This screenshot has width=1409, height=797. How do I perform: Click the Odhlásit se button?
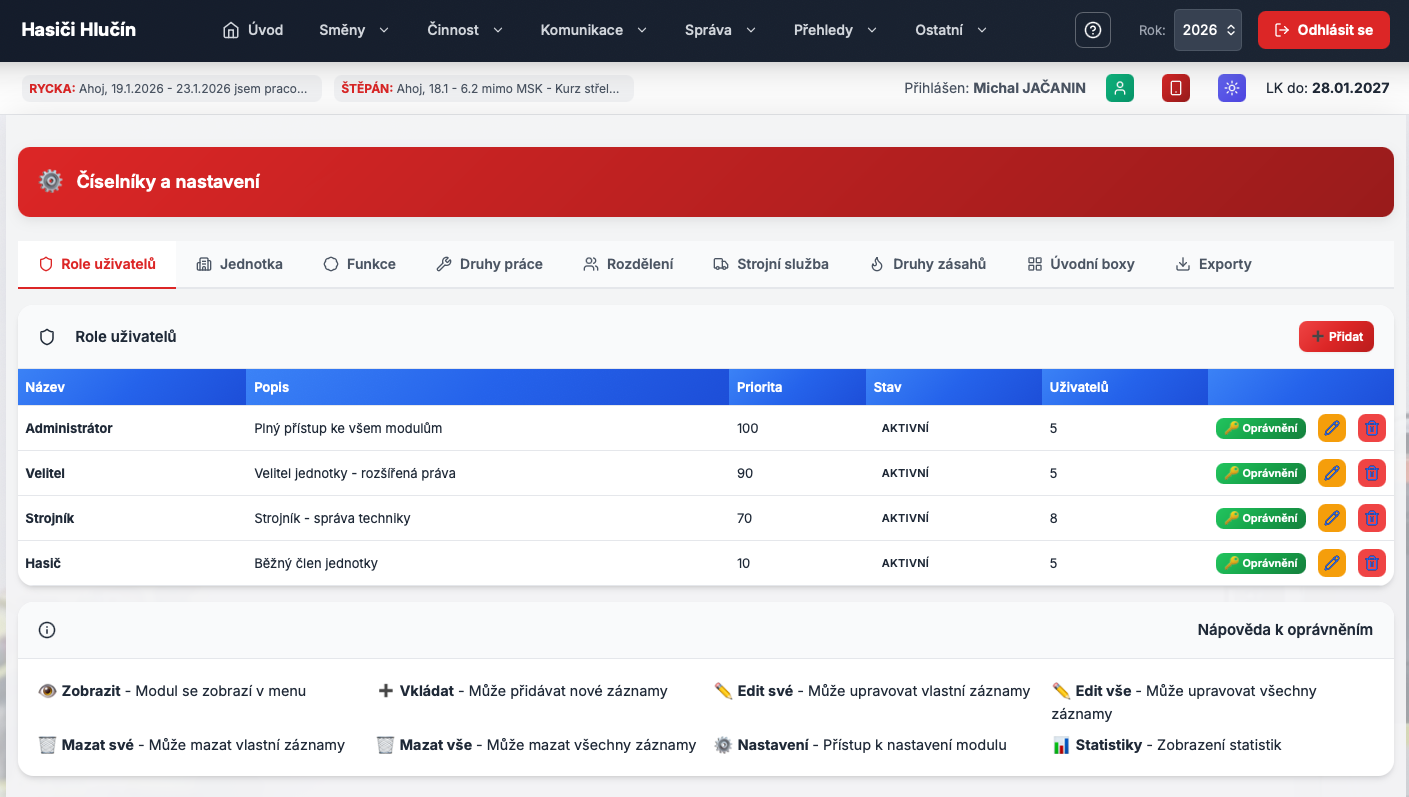[1324, 30]
